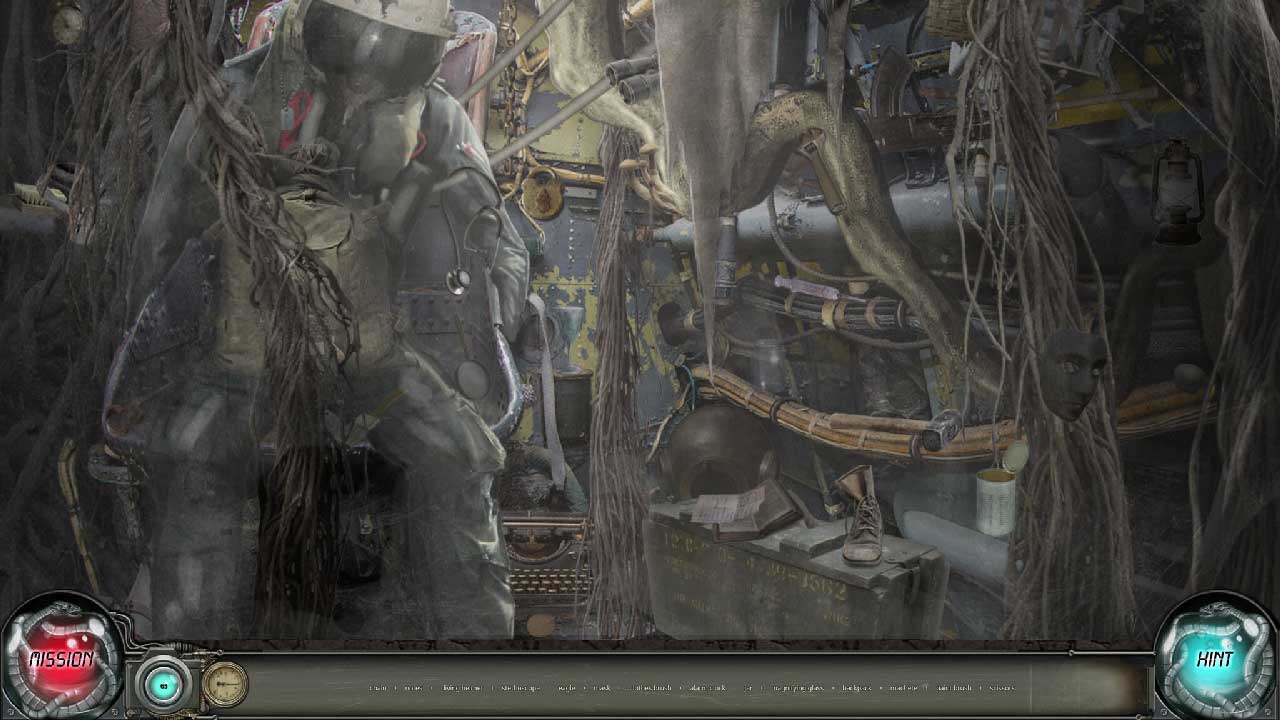Click the cyan camera lens indicator
The image size is (1280, 720).
160,686
